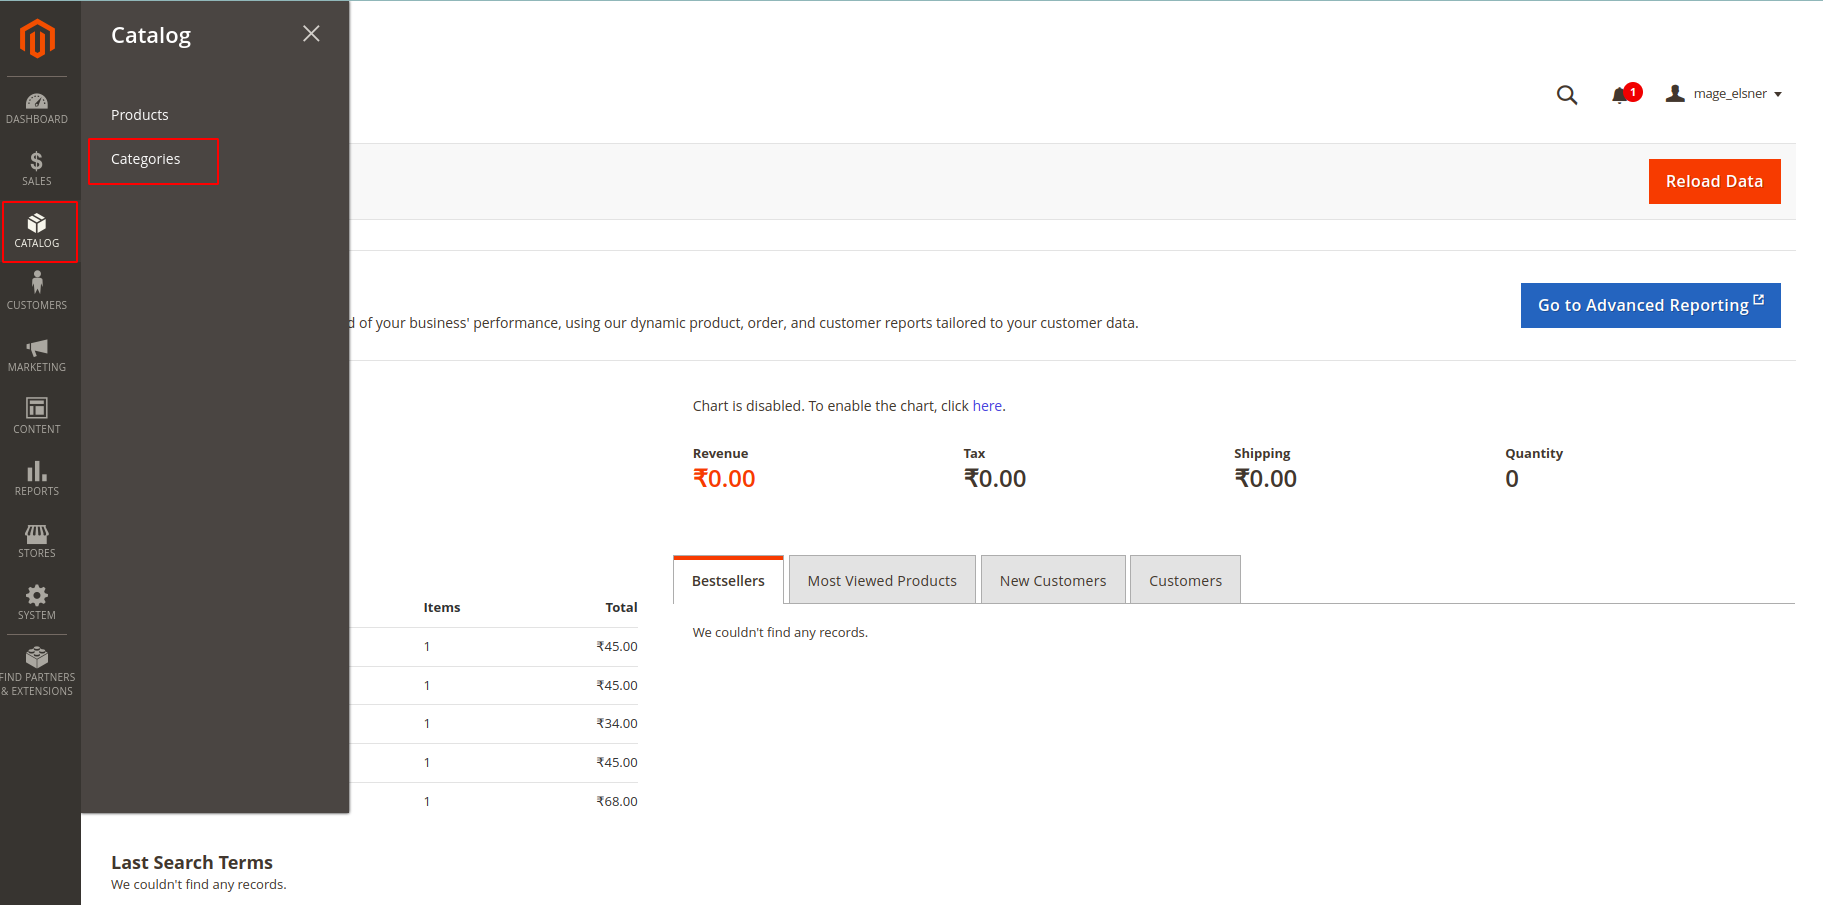Viewport: 1823px width, 905px height.
Task: Expand the mage_elsner account dropdown
Action: pos(1724,94)
